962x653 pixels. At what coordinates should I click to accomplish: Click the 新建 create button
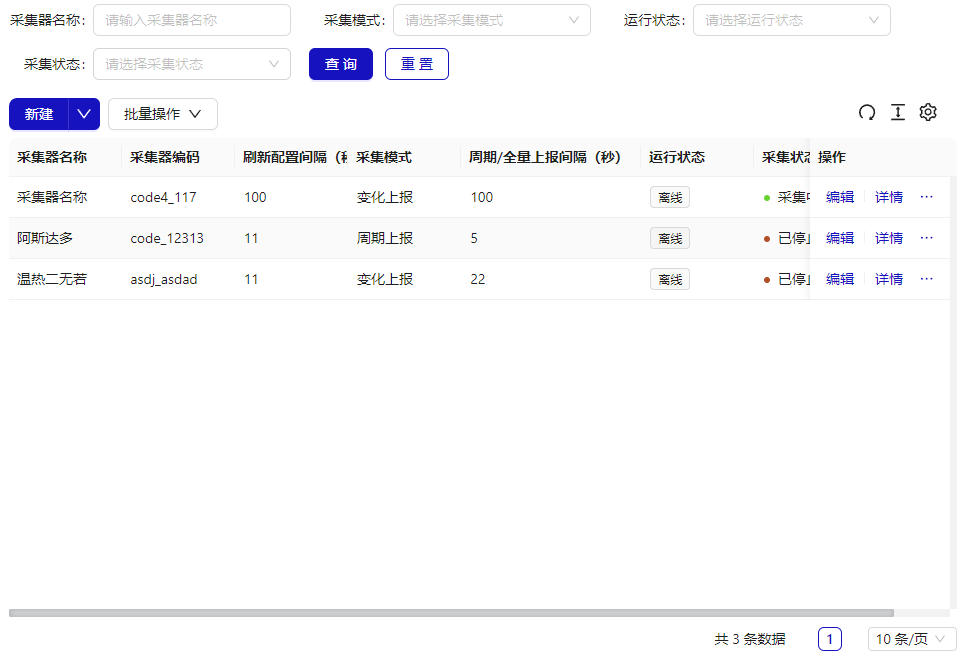pyautogui.click(x=39, y=114)
